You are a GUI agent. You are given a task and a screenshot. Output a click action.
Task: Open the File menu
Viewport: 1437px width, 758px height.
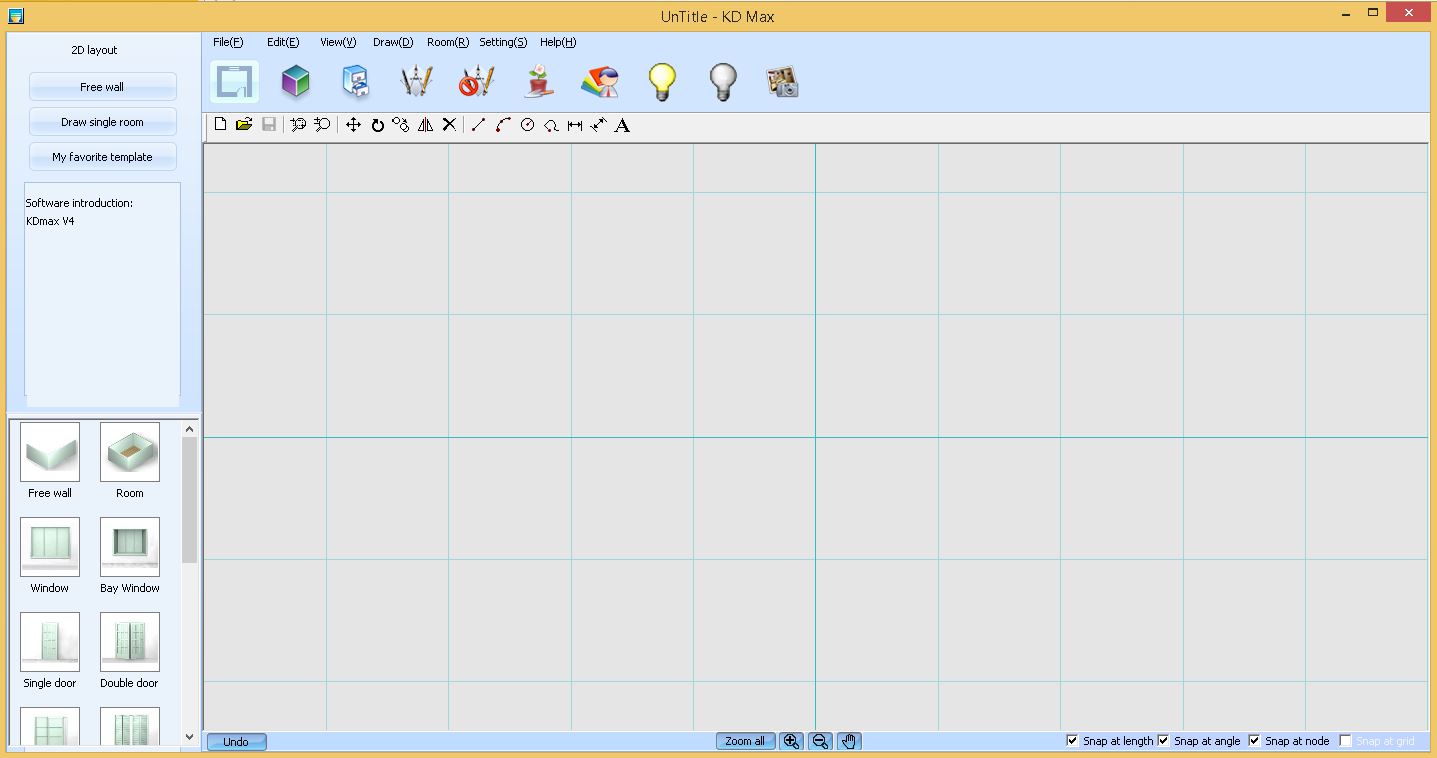pos(228,42)
